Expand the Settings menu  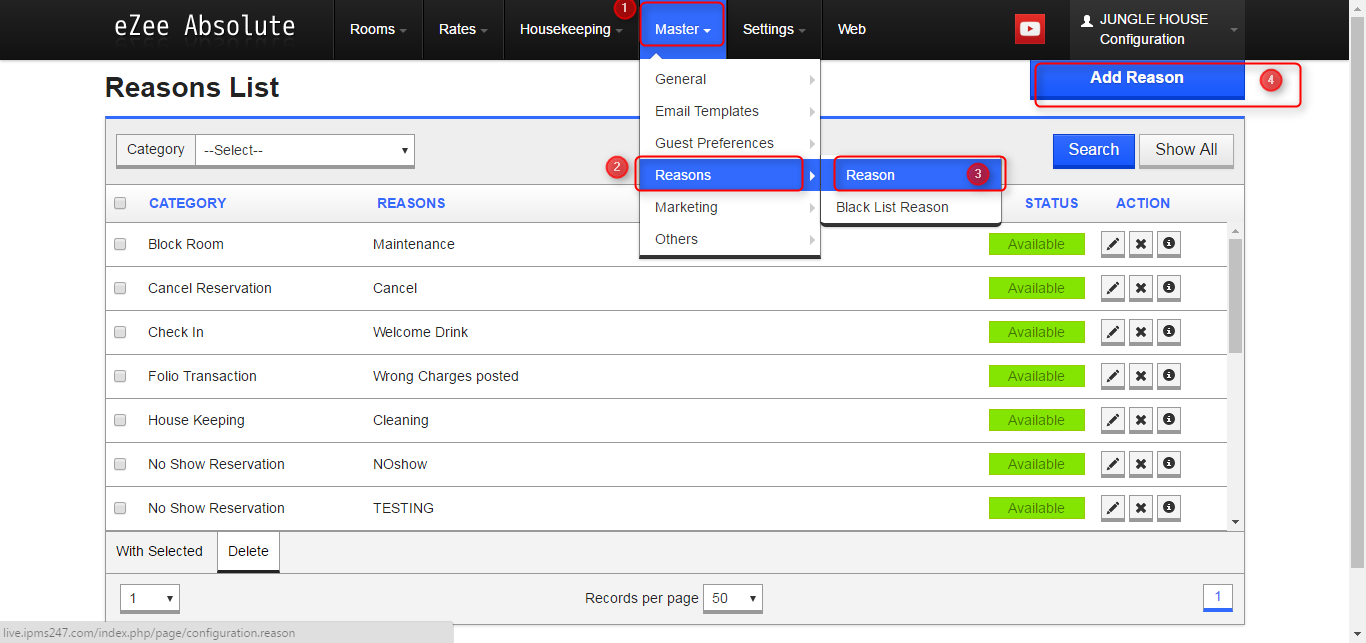pyautogui.click(x=772, y=29)
